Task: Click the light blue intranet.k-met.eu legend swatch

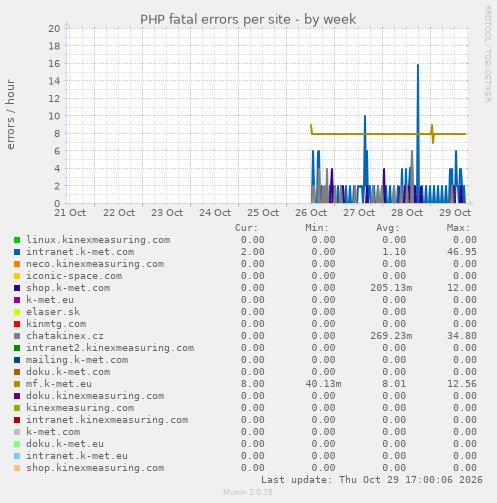Action: pyautogui.click(x=17, y=456)
